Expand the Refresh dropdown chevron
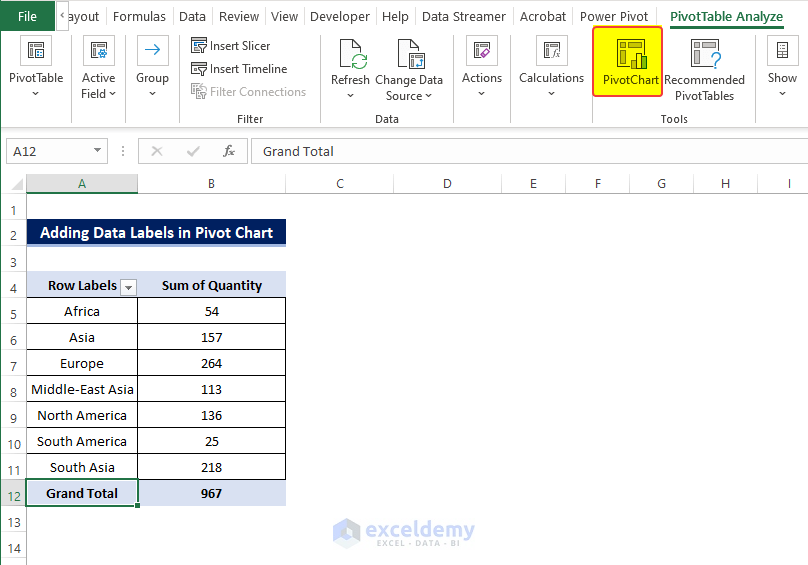Screen dimensions: 808x565 350,95
